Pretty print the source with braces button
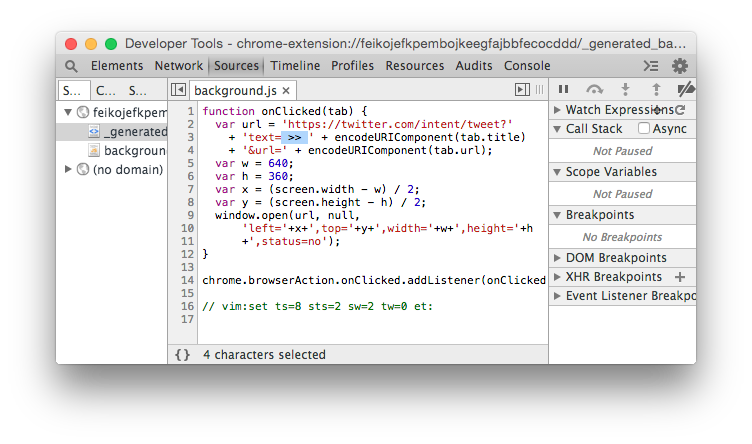752x444 pixels. 182,354
